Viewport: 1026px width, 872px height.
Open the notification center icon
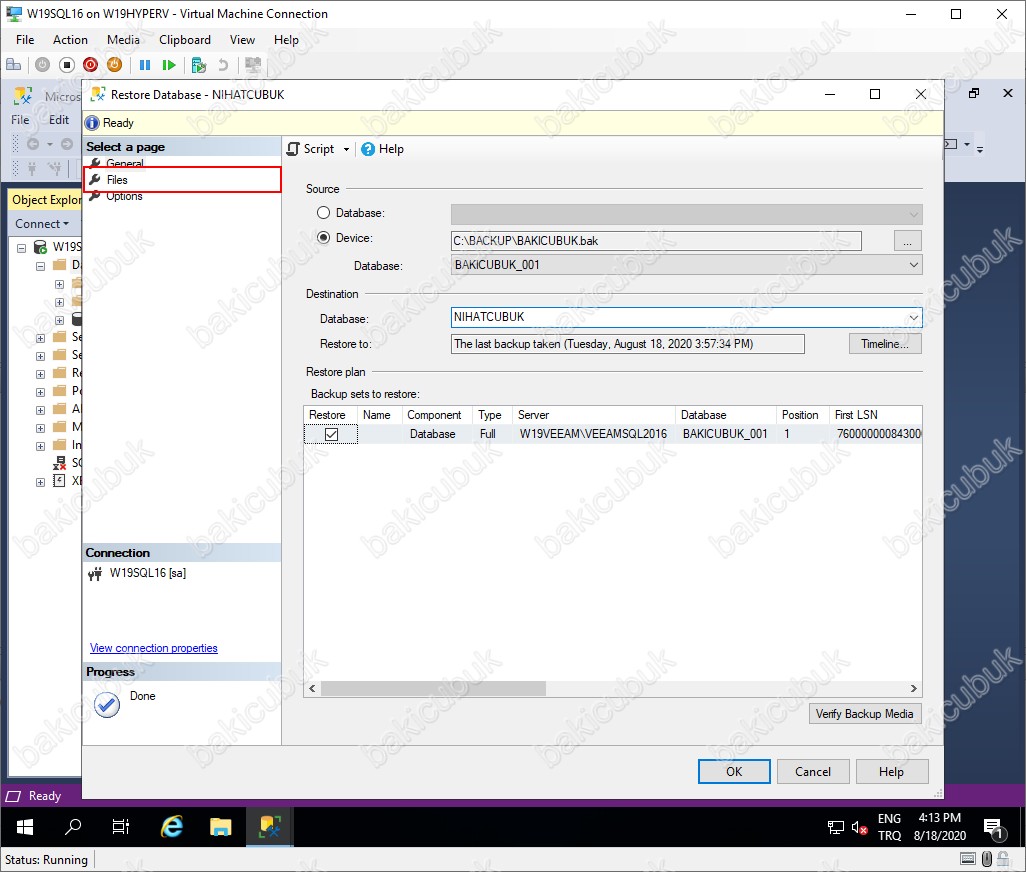pyautogui.click(x=993, y=828)
